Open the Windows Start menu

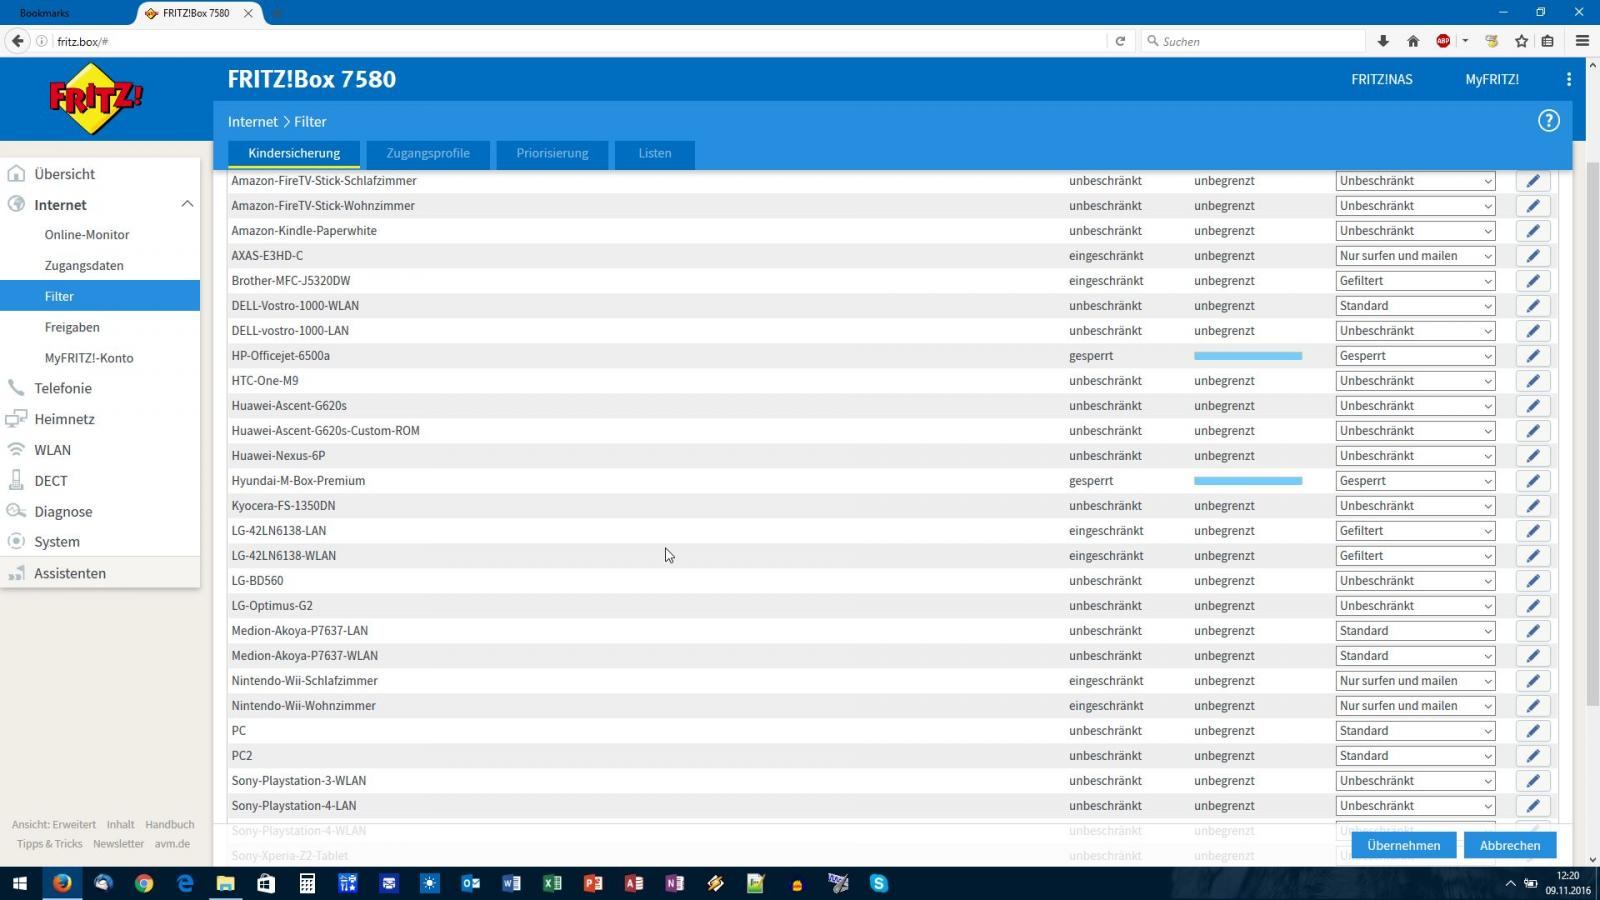click(x=20, y=883)
